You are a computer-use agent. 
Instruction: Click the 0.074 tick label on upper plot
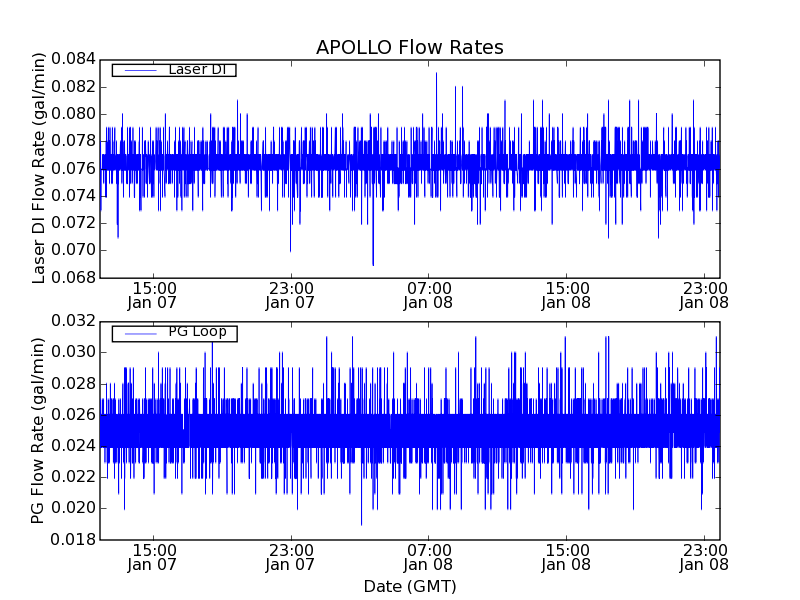(73, 195)
